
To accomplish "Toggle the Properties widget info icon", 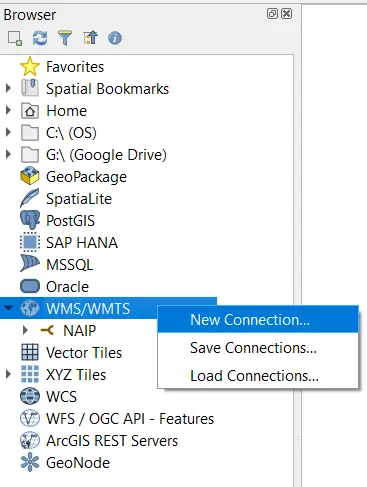I will point(115,38).
